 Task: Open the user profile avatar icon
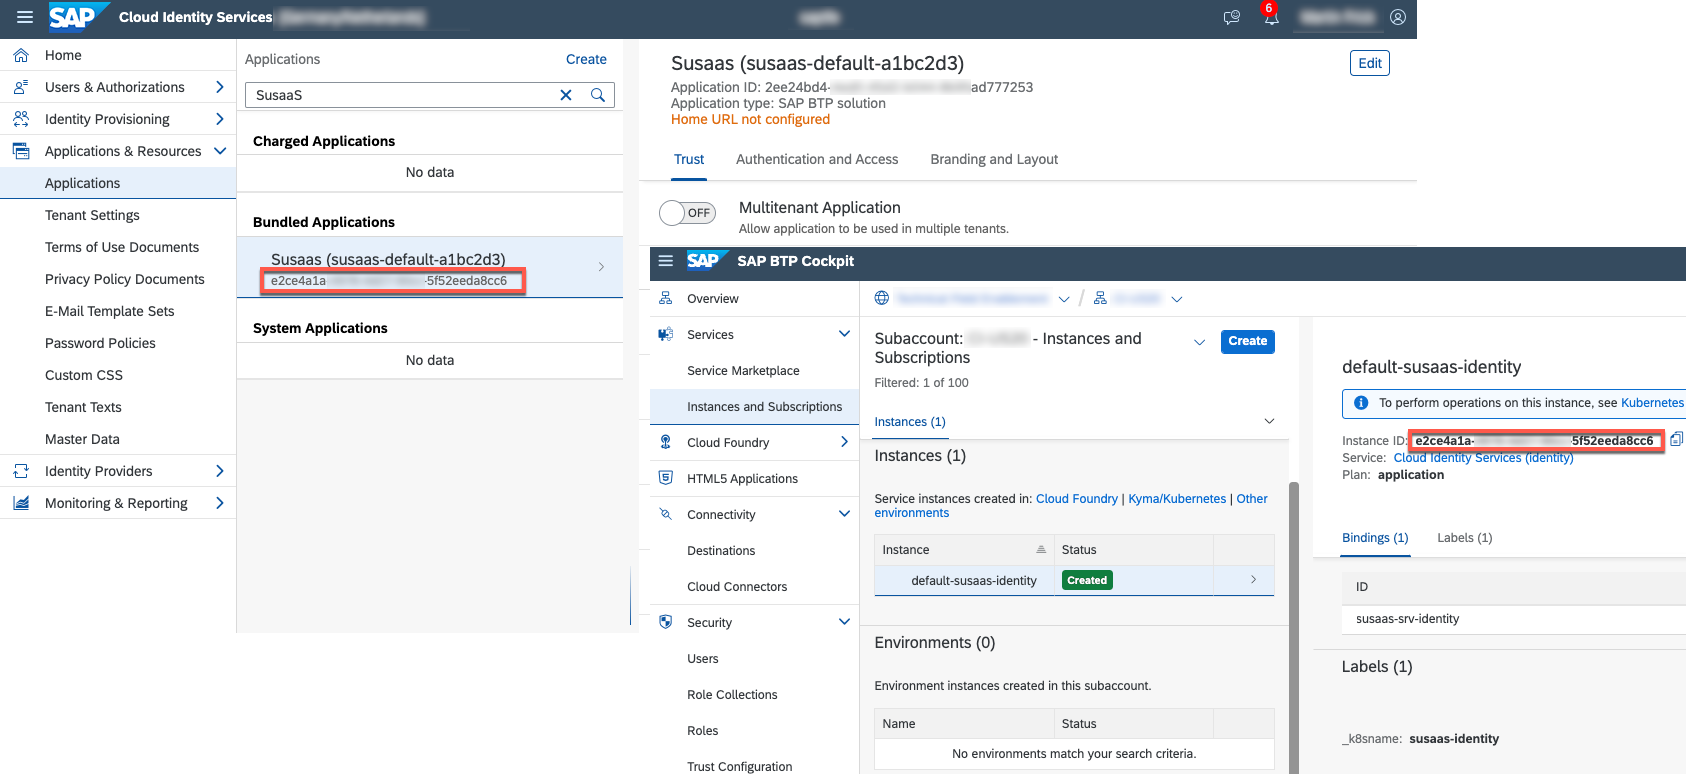[x=1398, y=17]
